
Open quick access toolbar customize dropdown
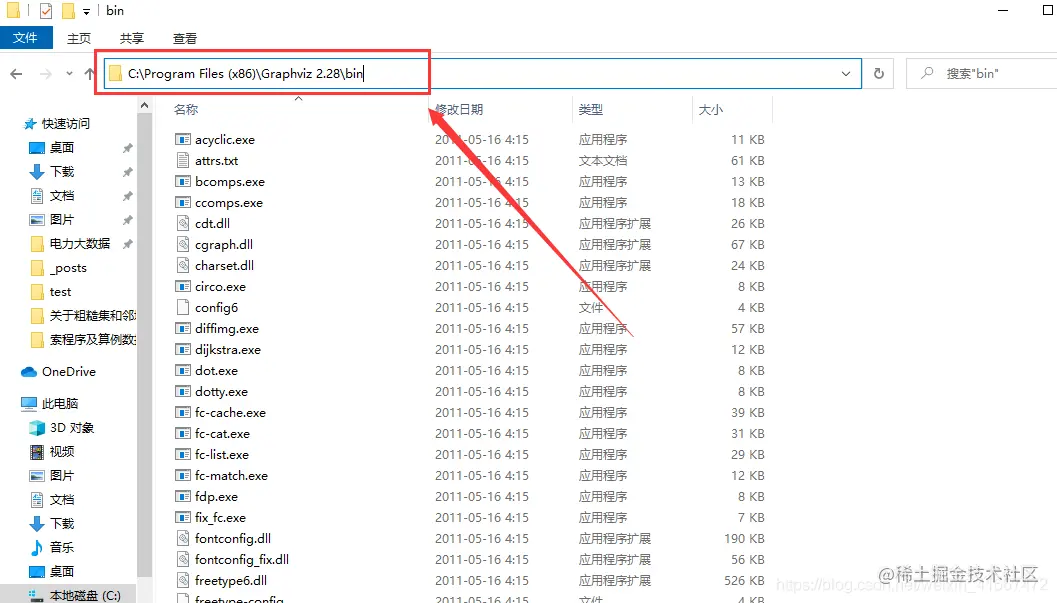point(86,11)
